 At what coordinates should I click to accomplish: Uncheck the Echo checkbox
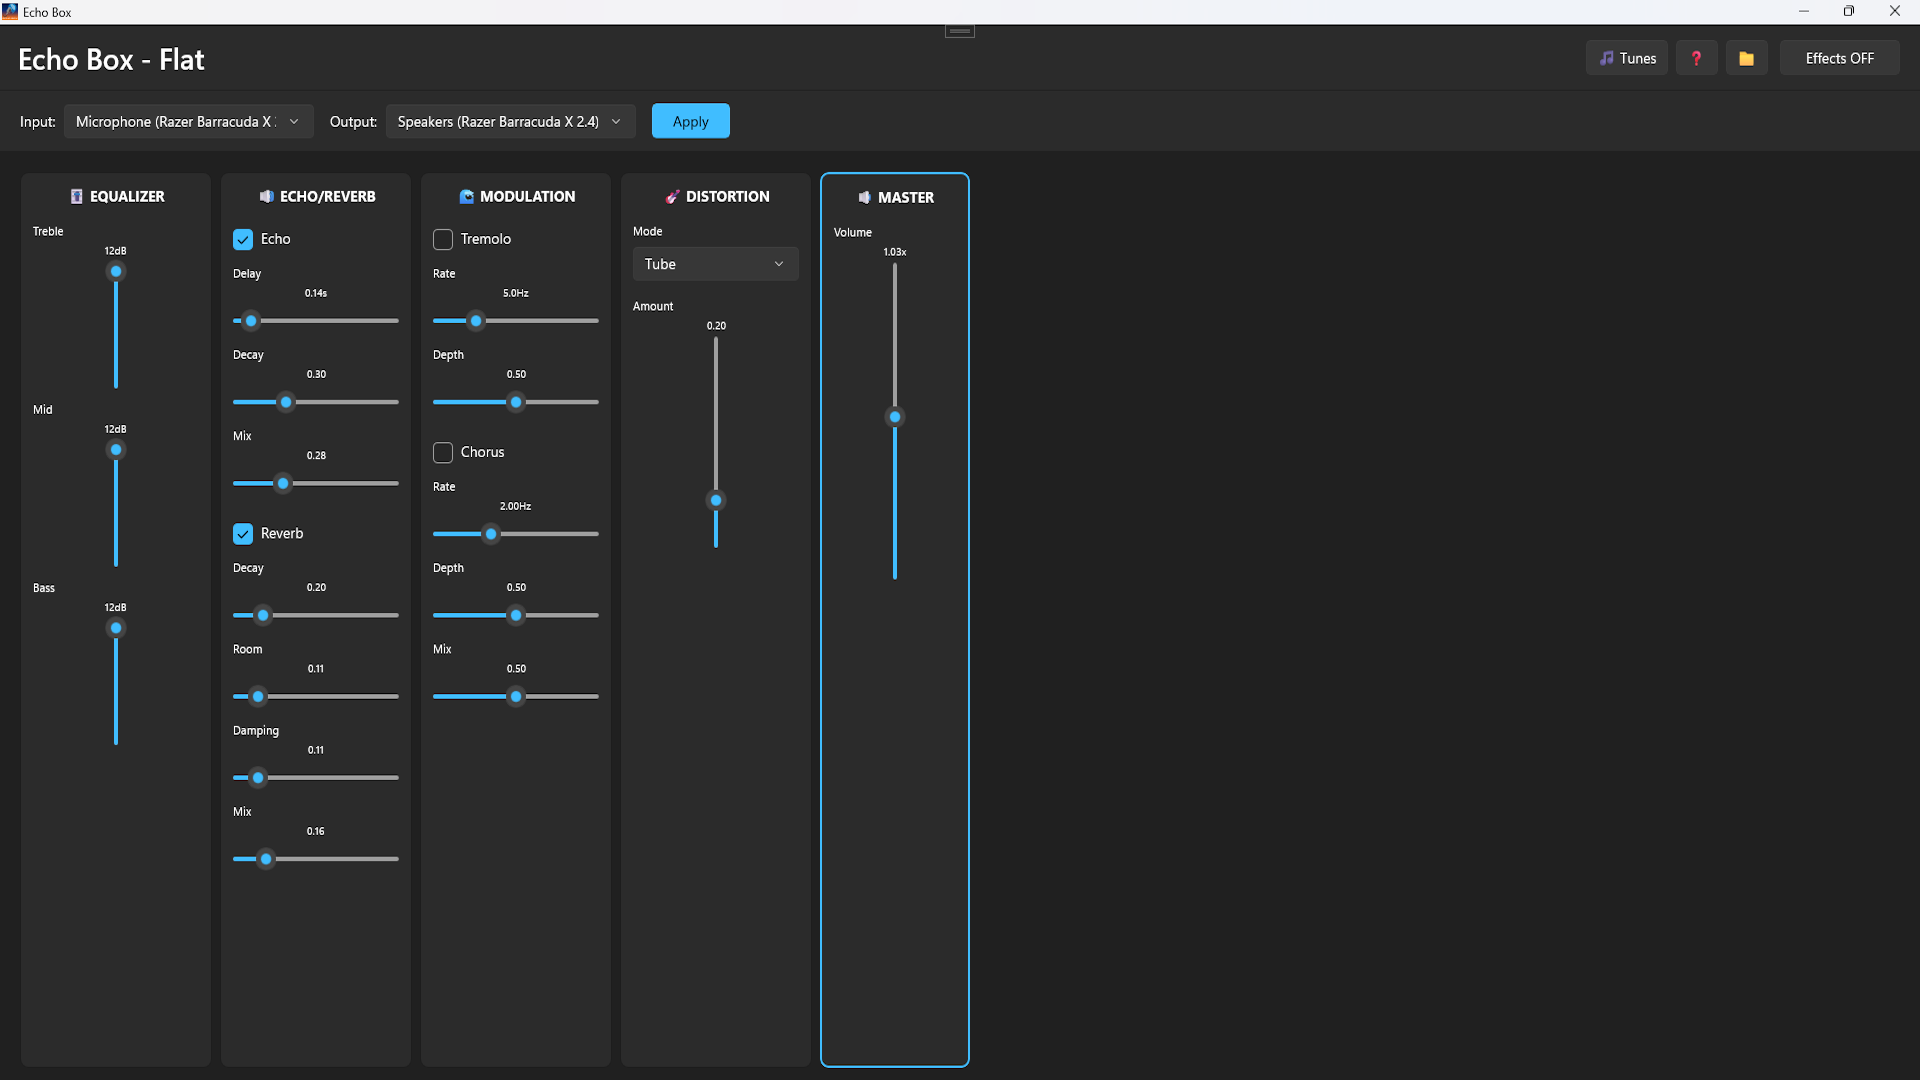point(243,239)
